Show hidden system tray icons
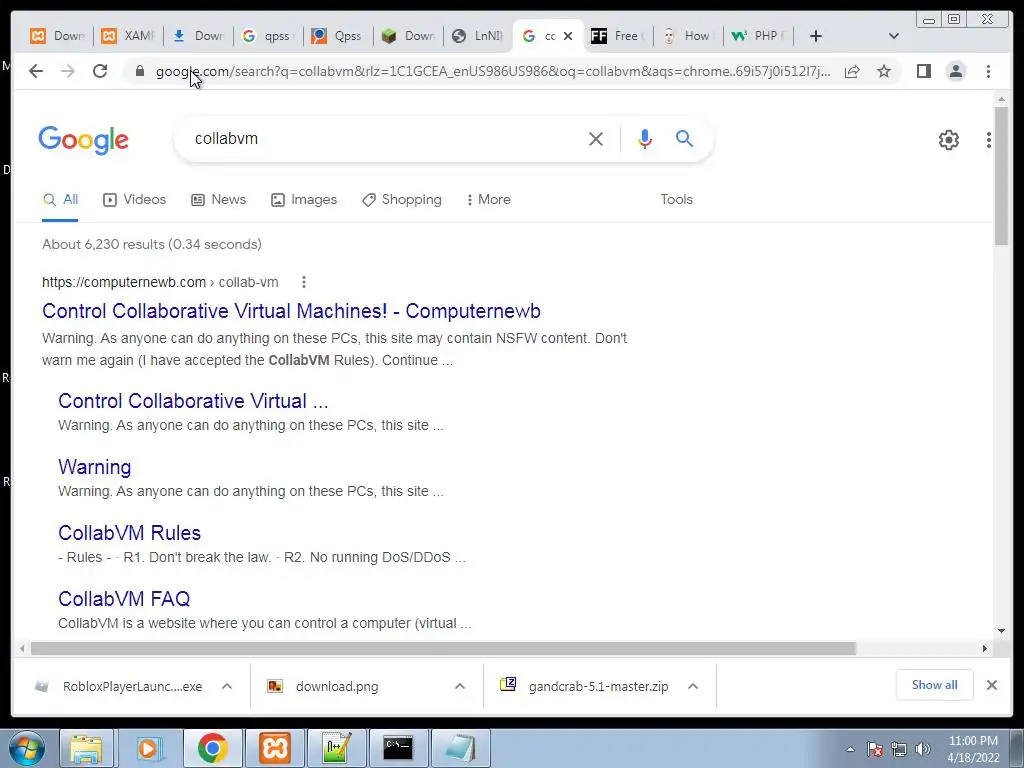The width and height of the screenshot is (1024, 768). pos(850,750)
